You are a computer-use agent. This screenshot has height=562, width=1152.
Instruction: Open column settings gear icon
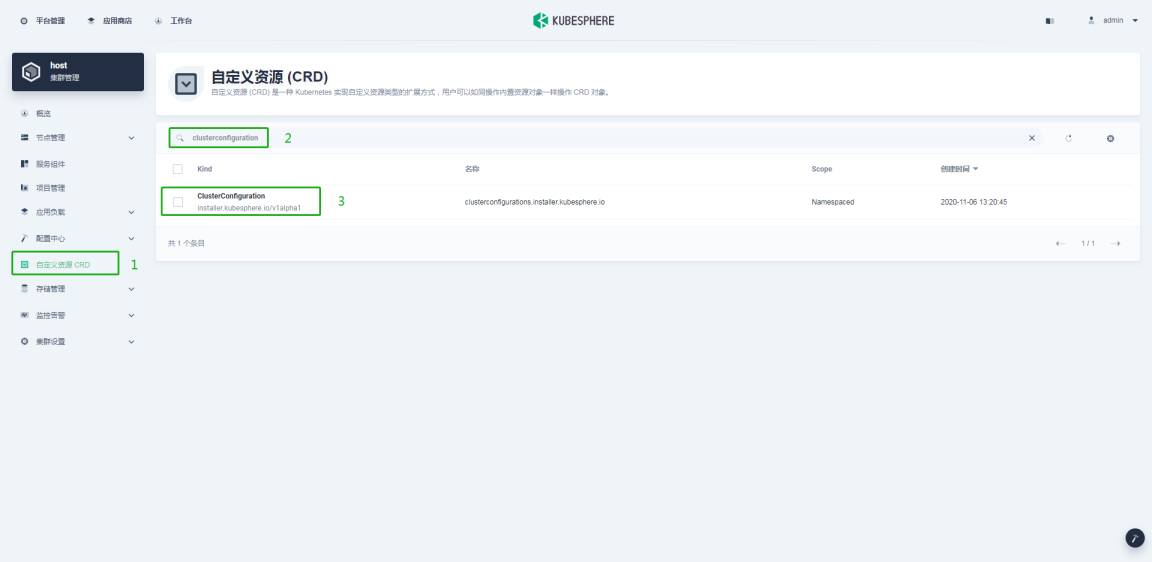(x=1110, y=138)
